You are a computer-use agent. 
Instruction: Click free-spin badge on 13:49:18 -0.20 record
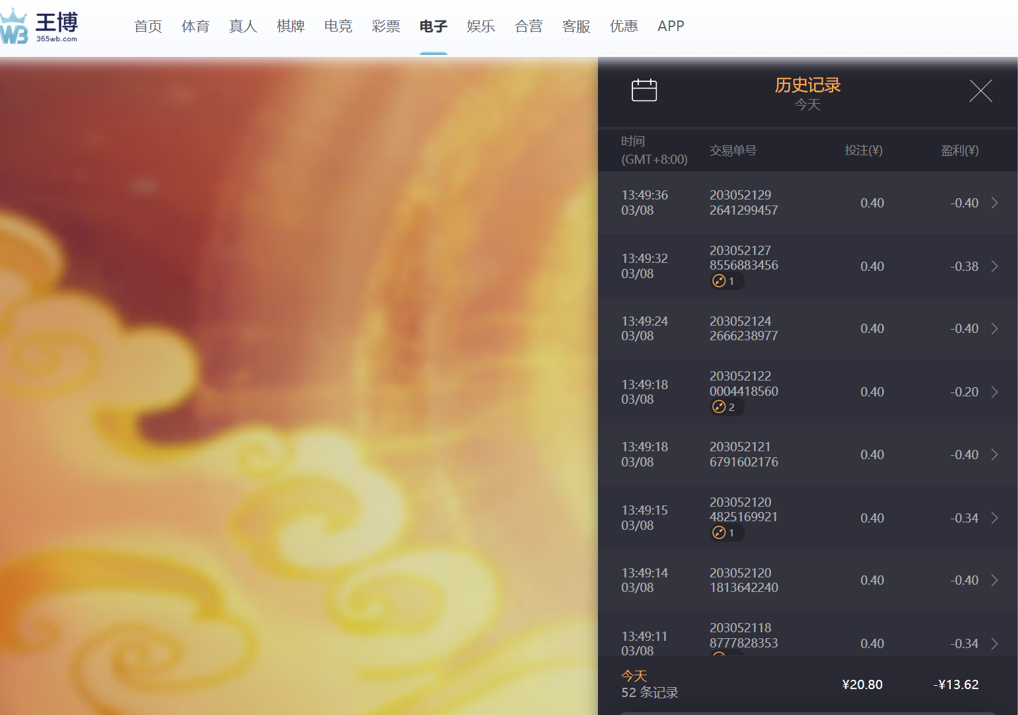click(x=724, y=407)
